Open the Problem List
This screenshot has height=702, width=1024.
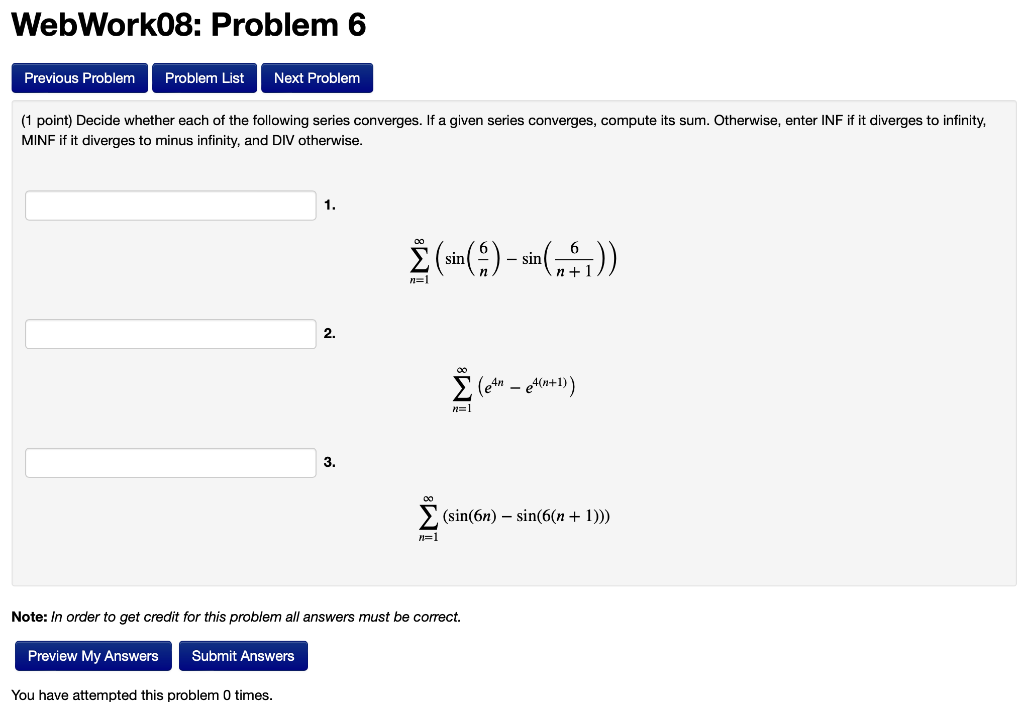[x=204, y=77]
